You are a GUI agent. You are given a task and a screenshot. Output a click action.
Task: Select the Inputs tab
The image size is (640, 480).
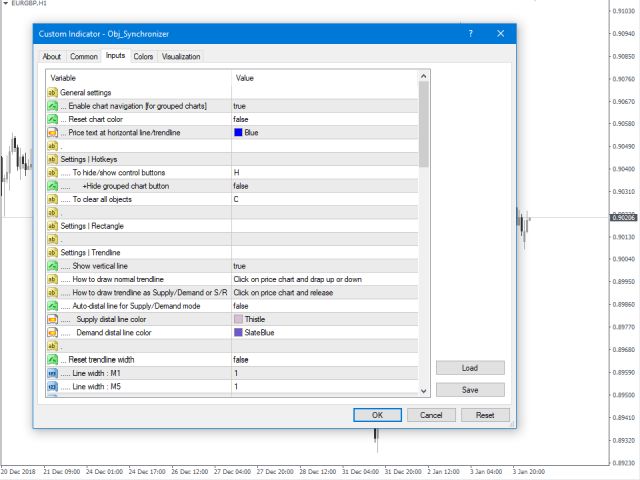[116, 56]
